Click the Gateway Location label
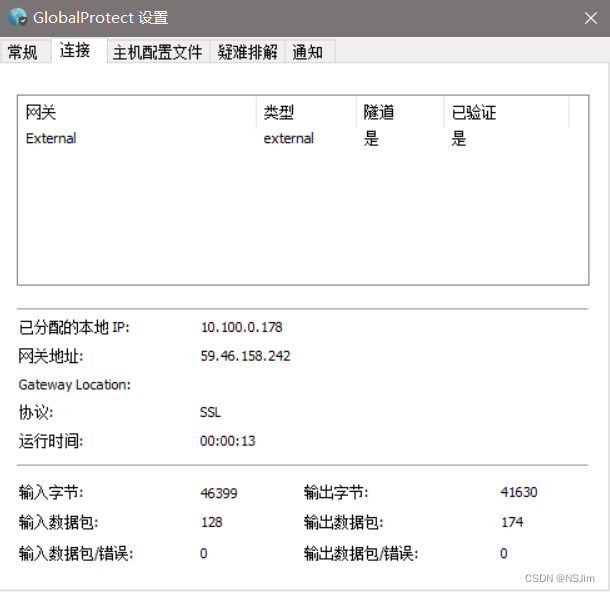Viewport: 610px width, 592px height. 74,385
